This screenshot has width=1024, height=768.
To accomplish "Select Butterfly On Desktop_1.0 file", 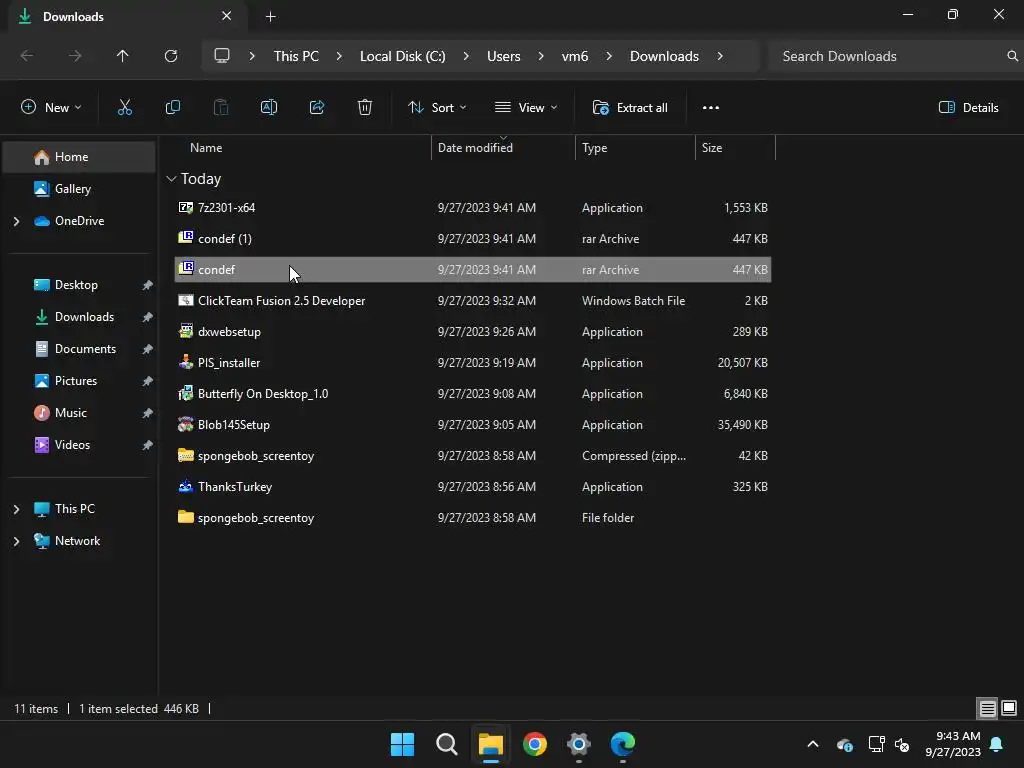I will 473,393.
